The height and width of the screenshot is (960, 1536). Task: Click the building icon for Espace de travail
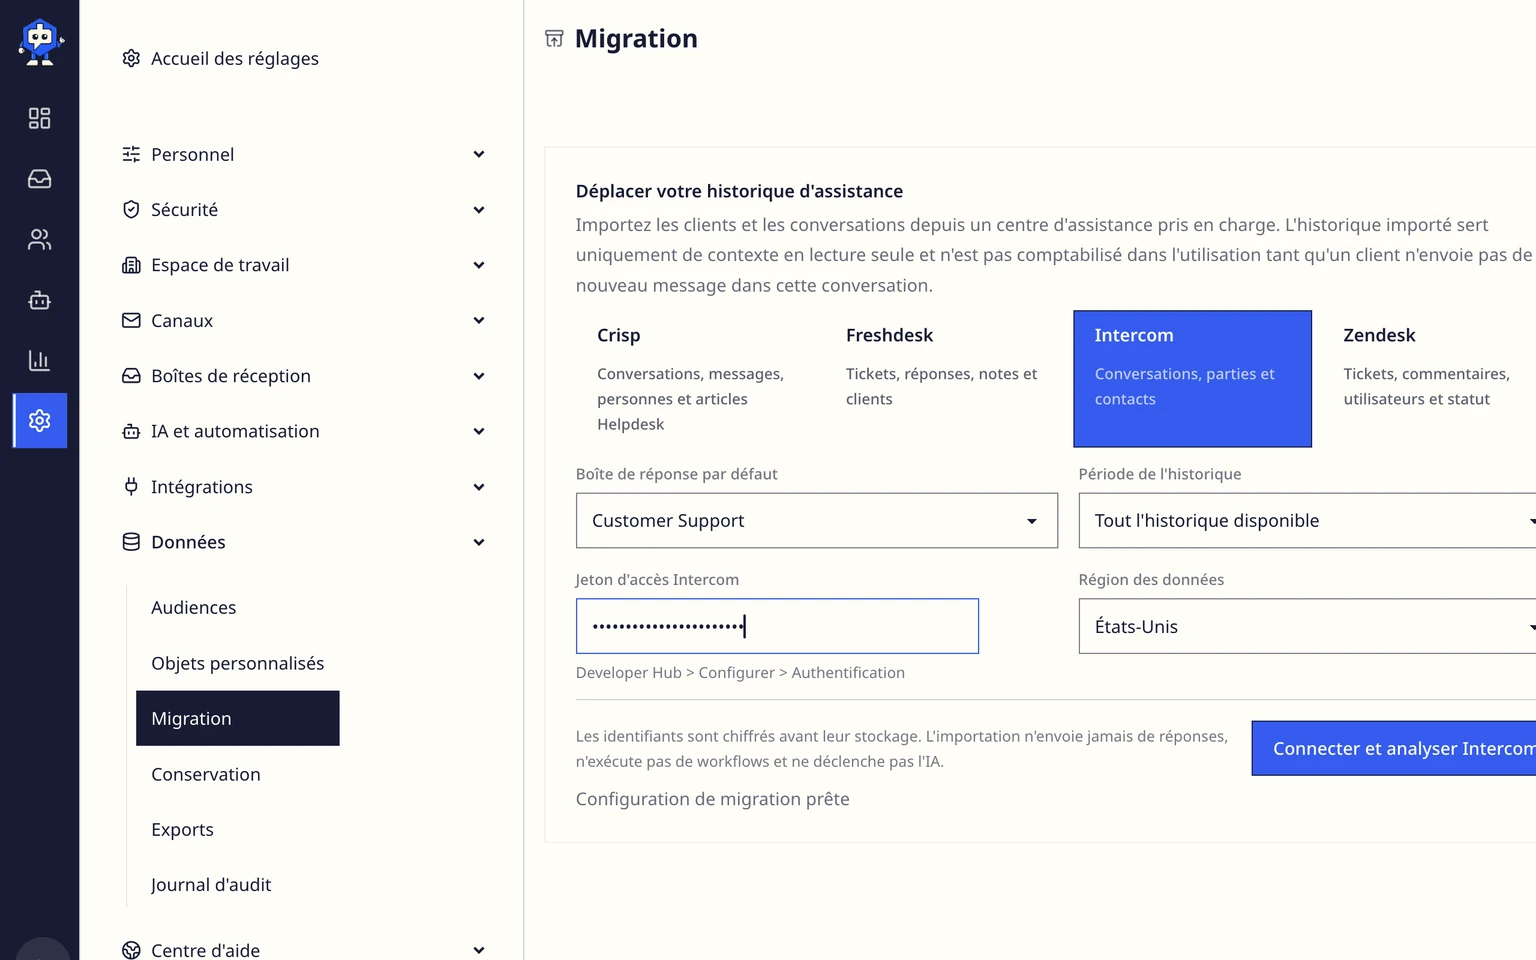(x=131, y=265)
